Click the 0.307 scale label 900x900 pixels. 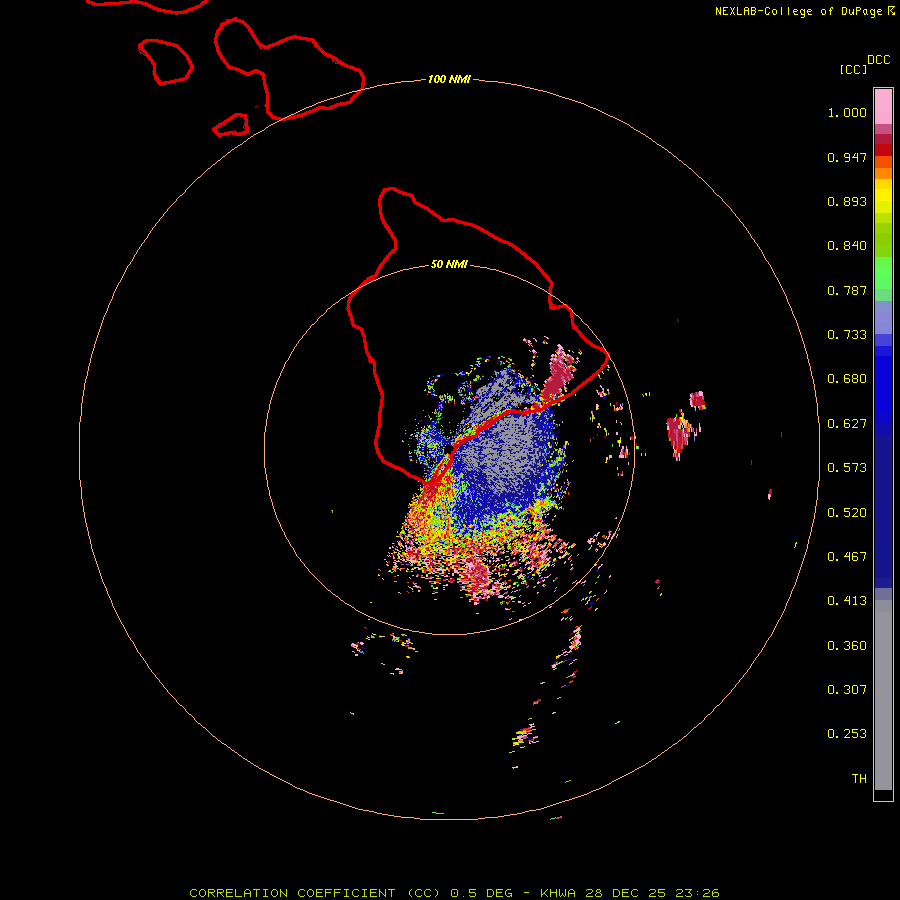point(847,690)
